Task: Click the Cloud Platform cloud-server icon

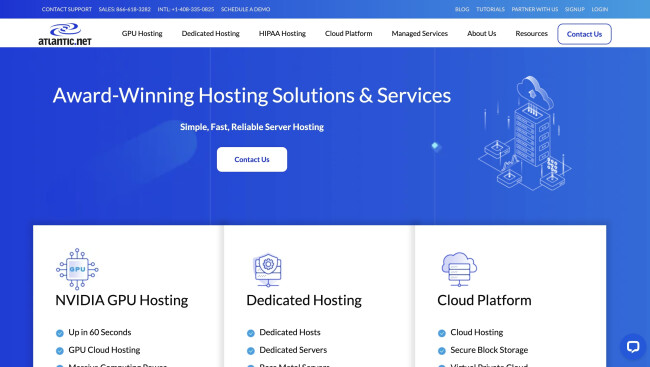Action: (459, 269)
